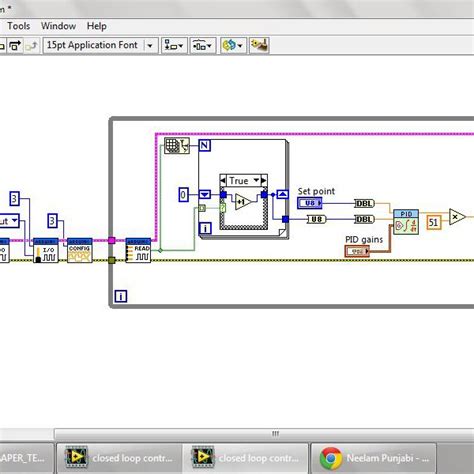Open the Window menu

point(58,26)
